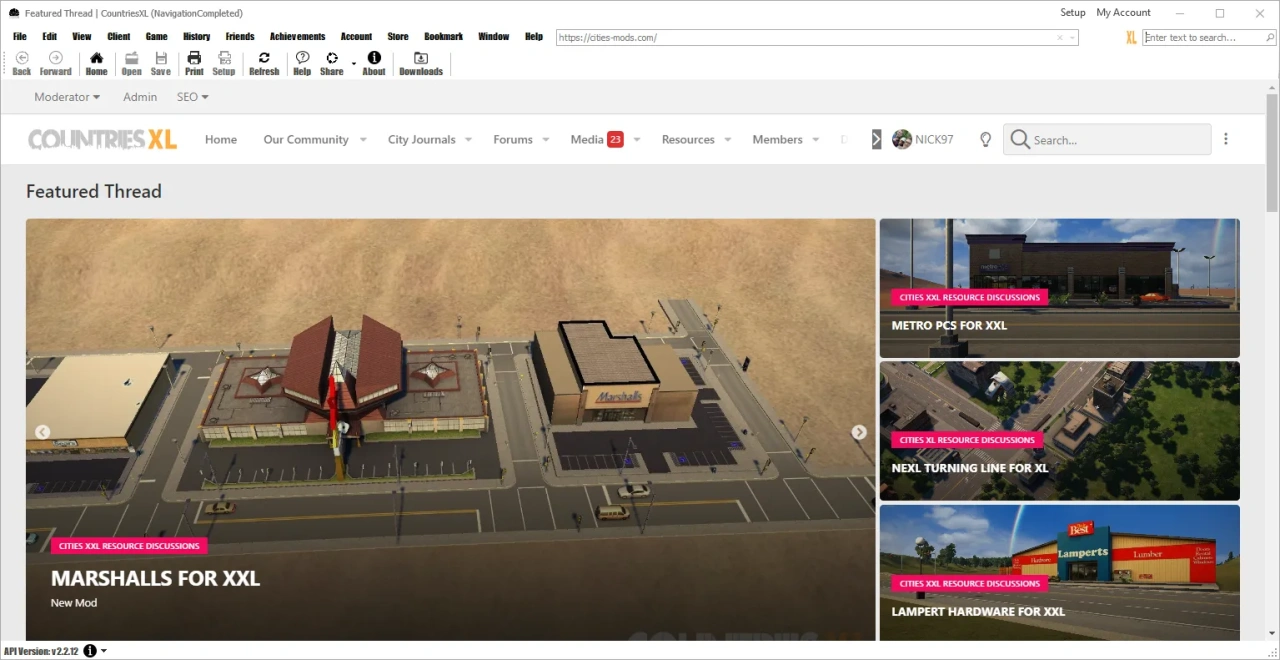
Task: Go to Home using toolbar house icon
Action: pyautogui.click(x=96, y=58)
